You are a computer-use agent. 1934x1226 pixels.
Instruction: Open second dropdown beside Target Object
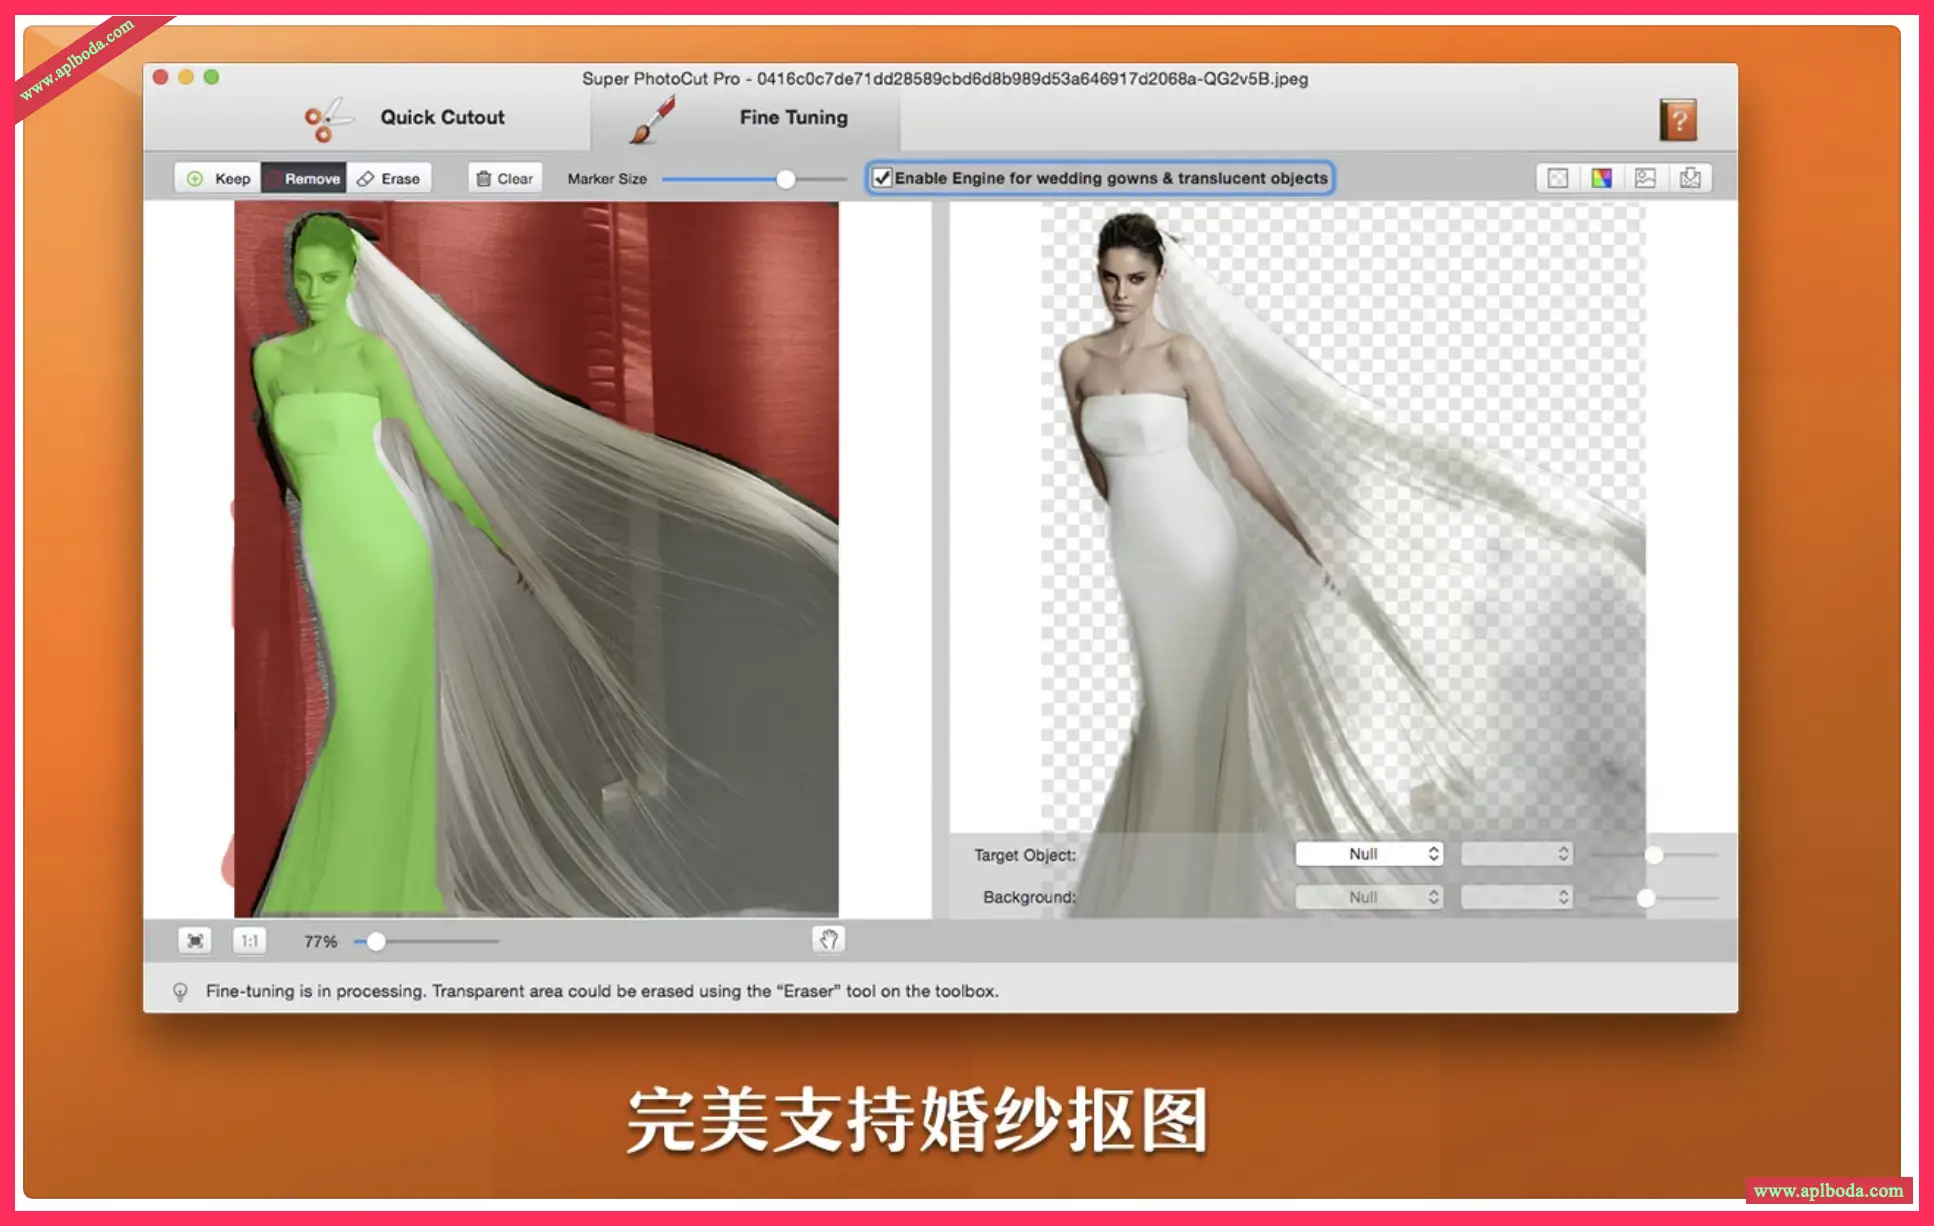pos(1516,854)
